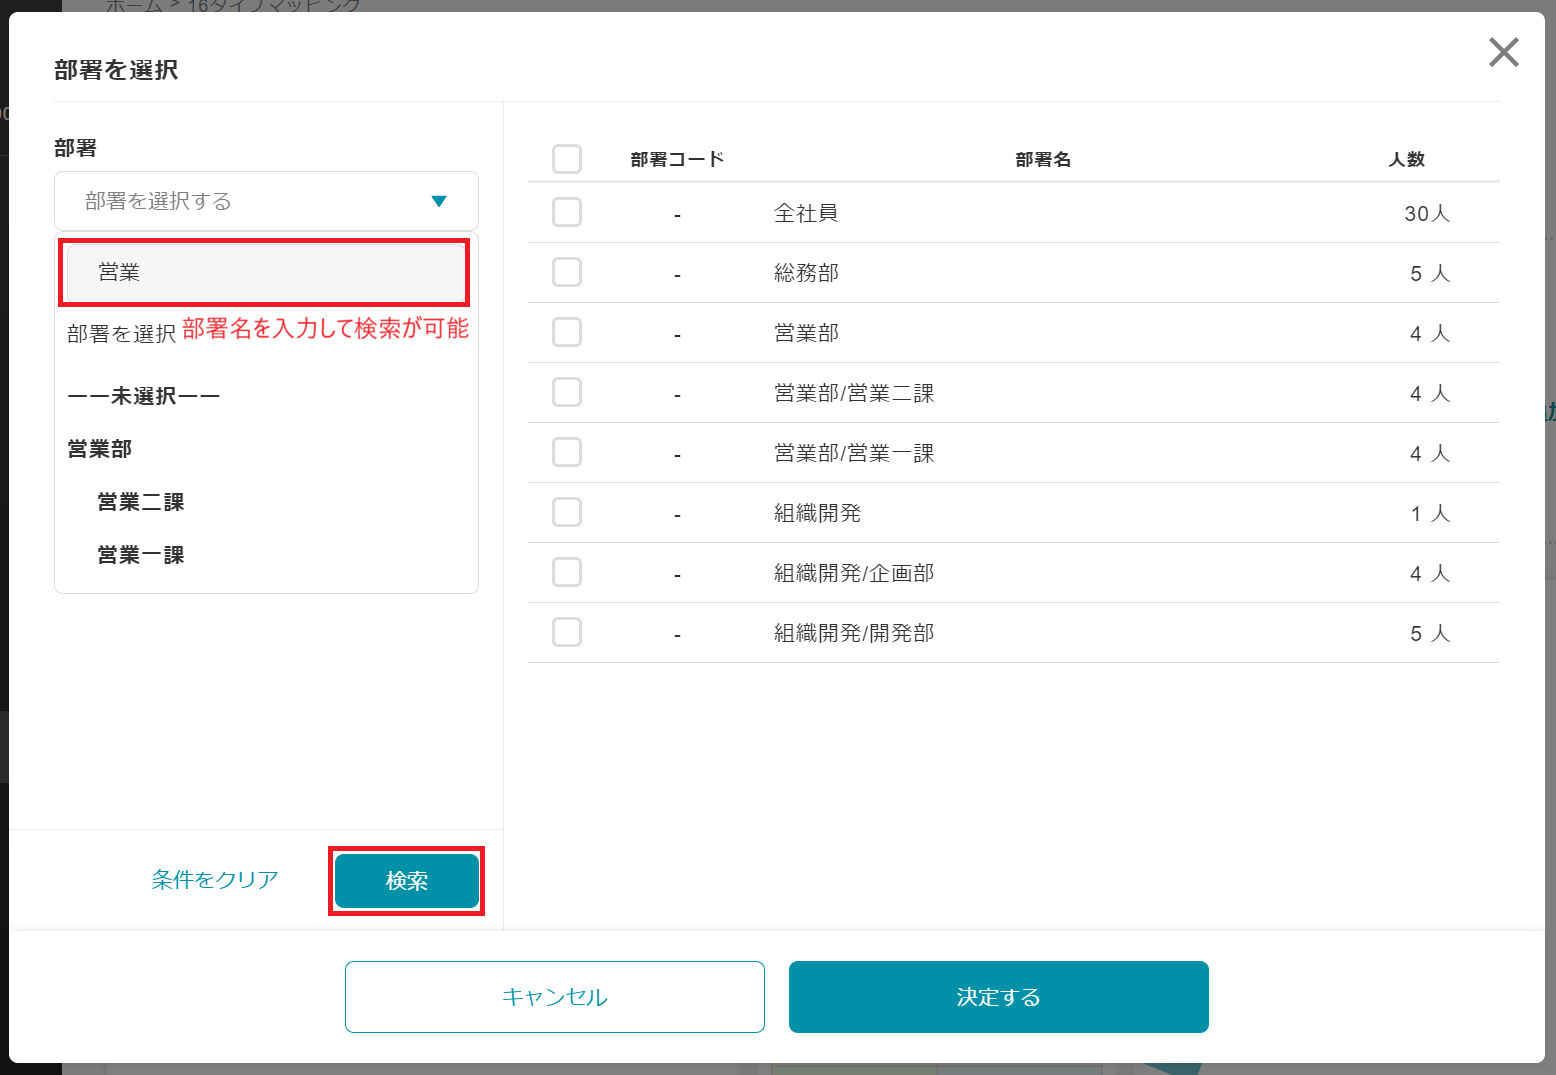
Task: Check the select-all checkbox in table header
Action: [x=566, y=158]
